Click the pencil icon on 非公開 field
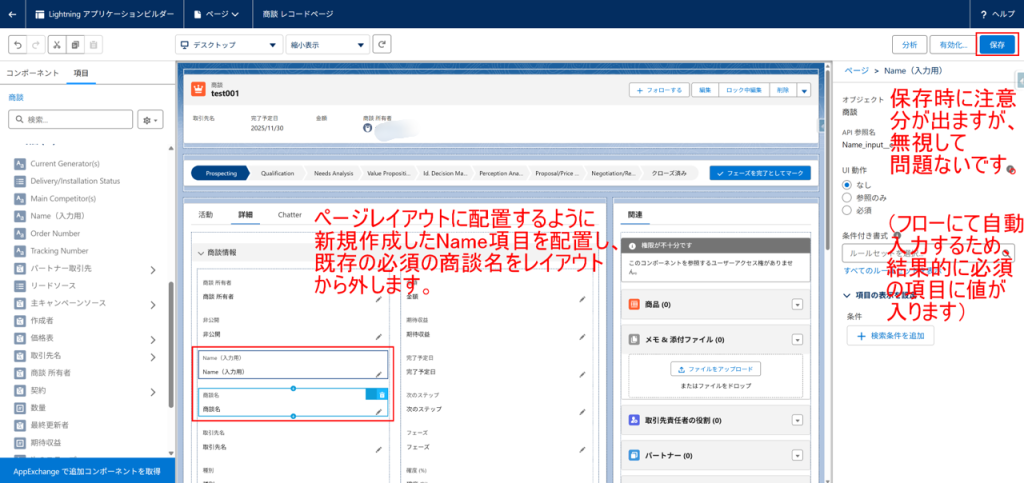 (378, 337)
